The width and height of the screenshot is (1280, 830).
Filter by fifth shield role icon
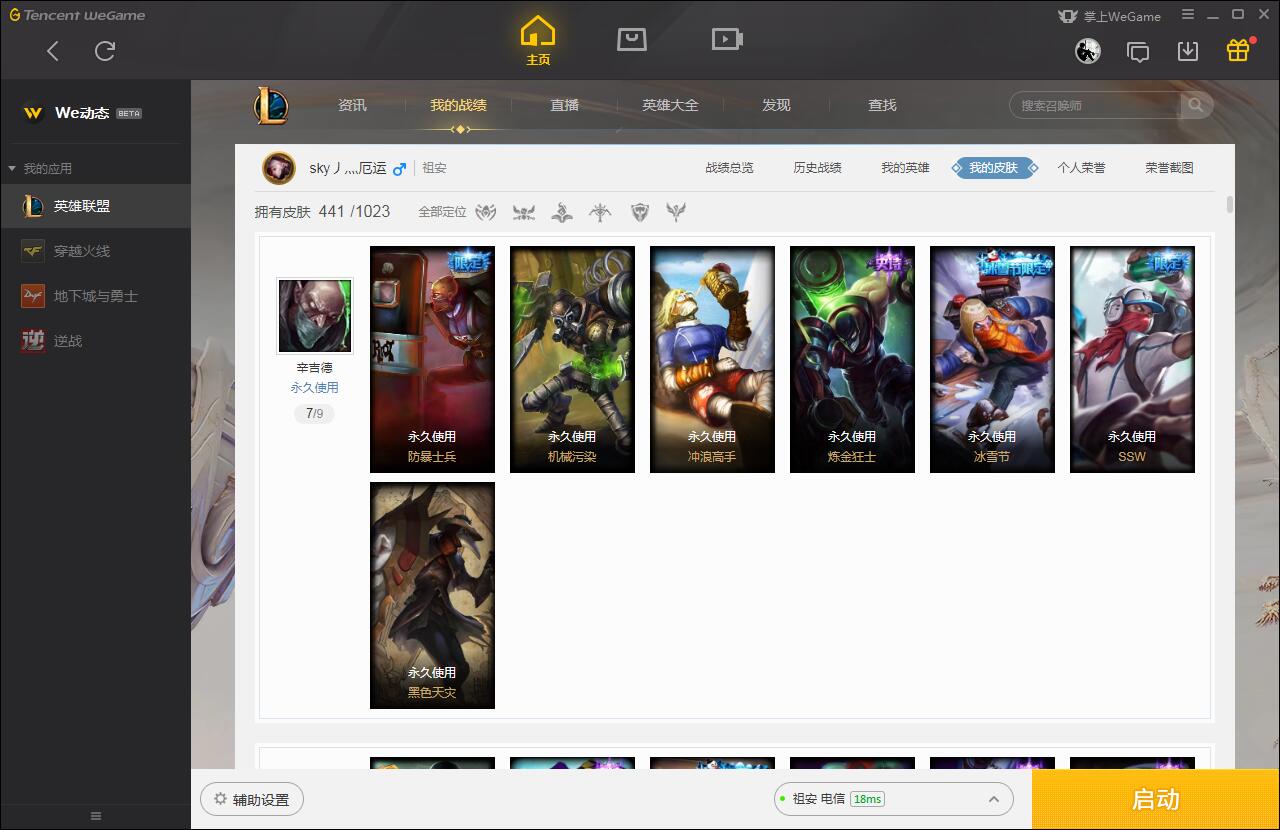coord(640,212)
